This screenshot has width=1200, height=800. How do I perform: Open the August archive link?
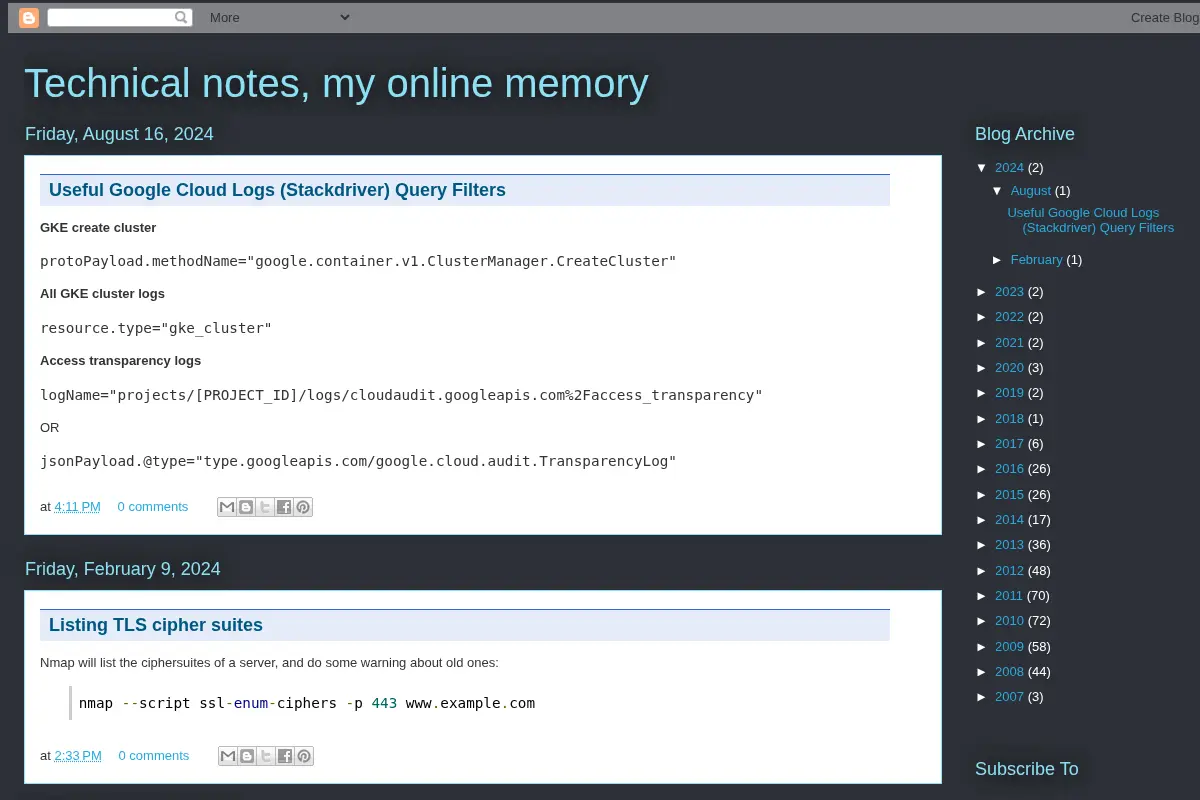tap(1031, 190)
